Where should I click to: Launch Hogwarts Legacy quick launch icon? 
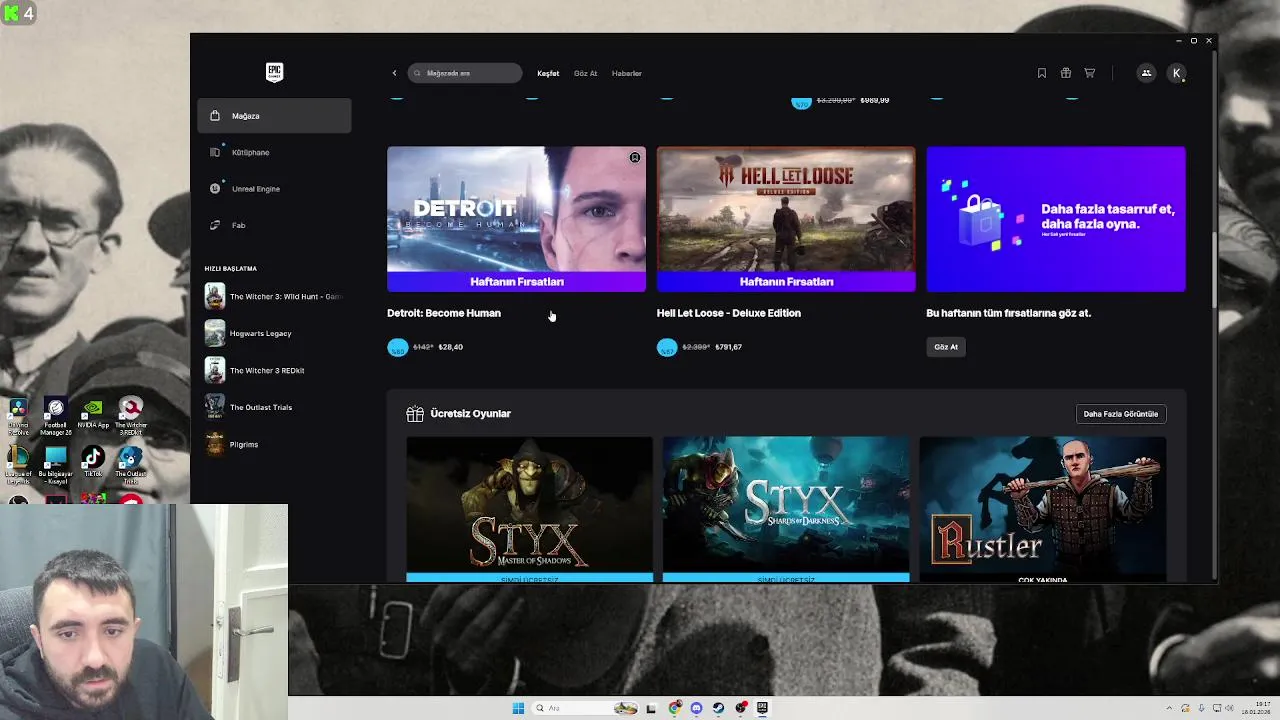[215, 333]
